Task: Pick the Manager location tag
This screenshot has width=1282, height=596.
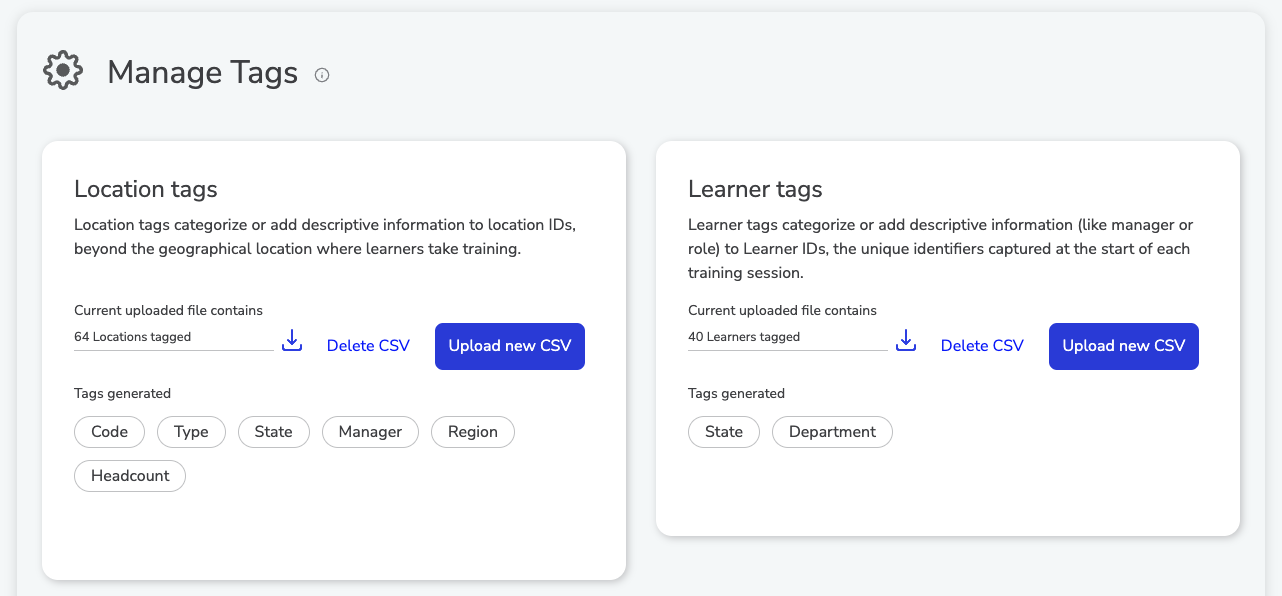Action: point(370,432)
